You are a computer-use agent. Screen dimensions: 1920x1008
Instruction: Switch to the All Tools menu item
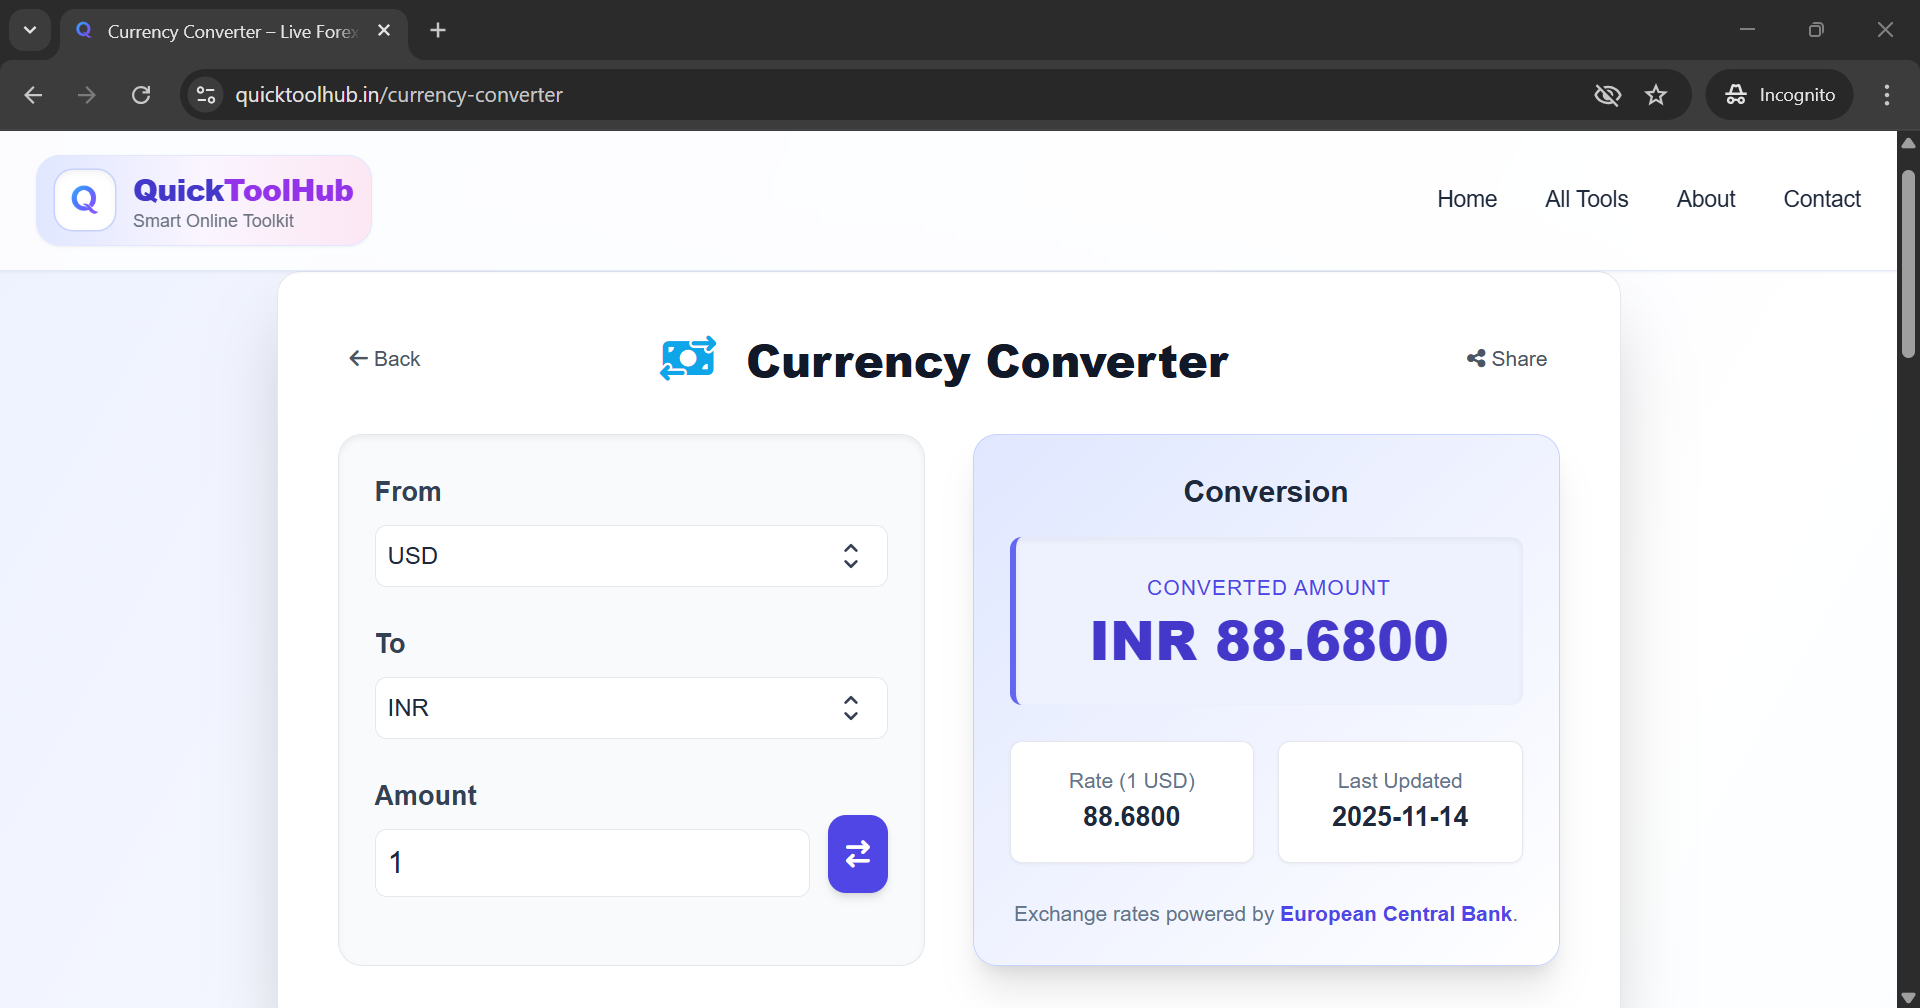[x=1586, y=198]
